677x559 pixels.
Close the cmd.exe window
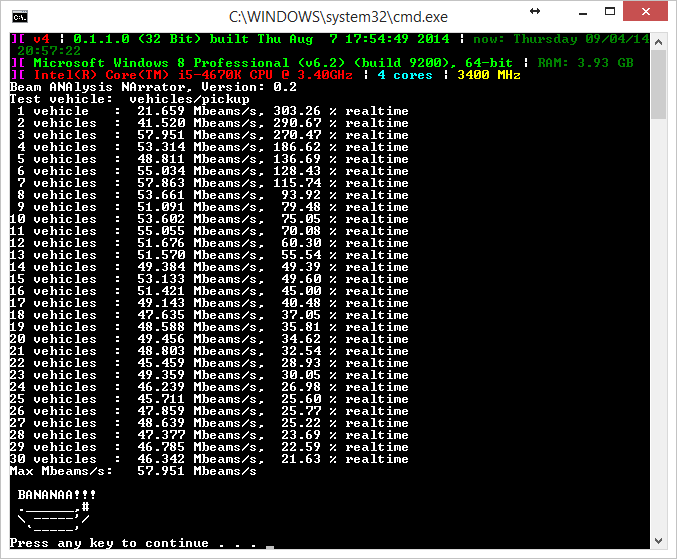[x=645, y=11]
